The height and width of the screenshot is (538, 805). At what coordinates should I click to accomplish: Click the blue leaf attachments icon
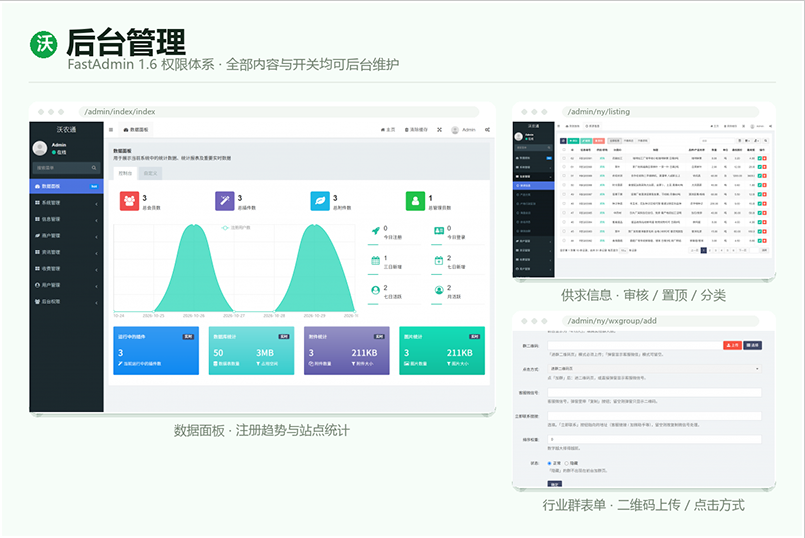click(320, 201)
